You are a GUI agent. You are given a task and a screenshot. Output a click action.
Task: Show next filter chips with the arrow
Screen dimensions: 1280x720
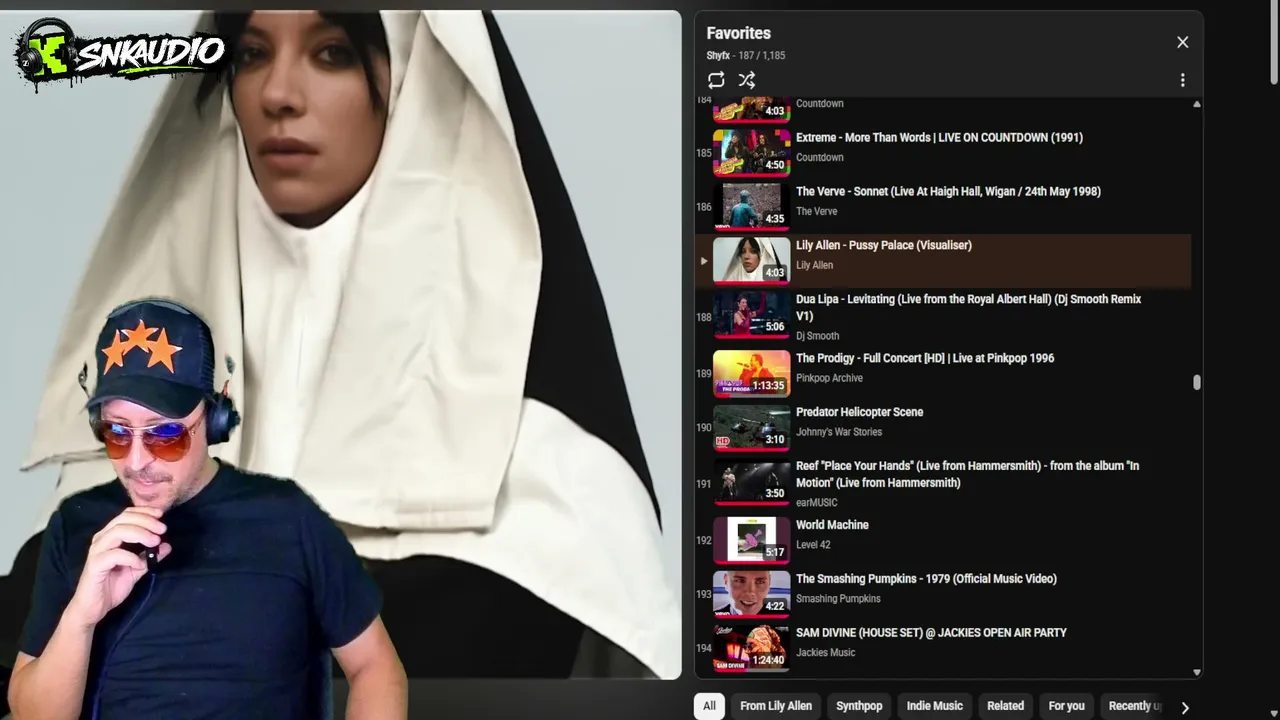(x=1185, y=707)
